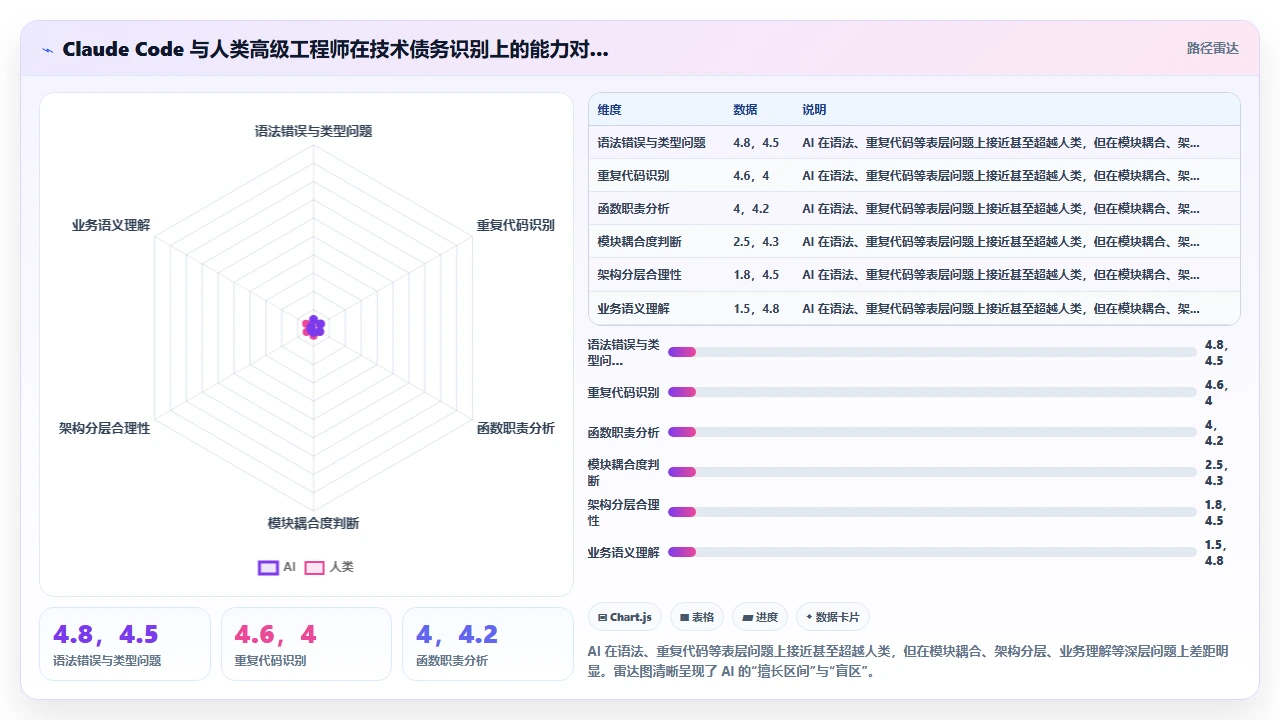Toggle the AI legend in radar chart
1280x720 pixels.
[277, 567]
